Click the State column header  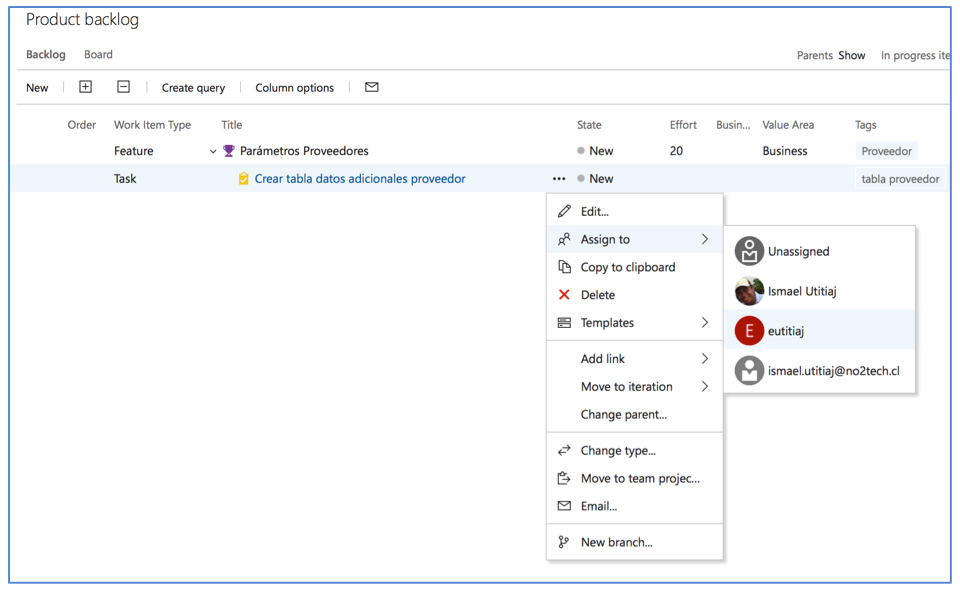(x=589, y=125)
